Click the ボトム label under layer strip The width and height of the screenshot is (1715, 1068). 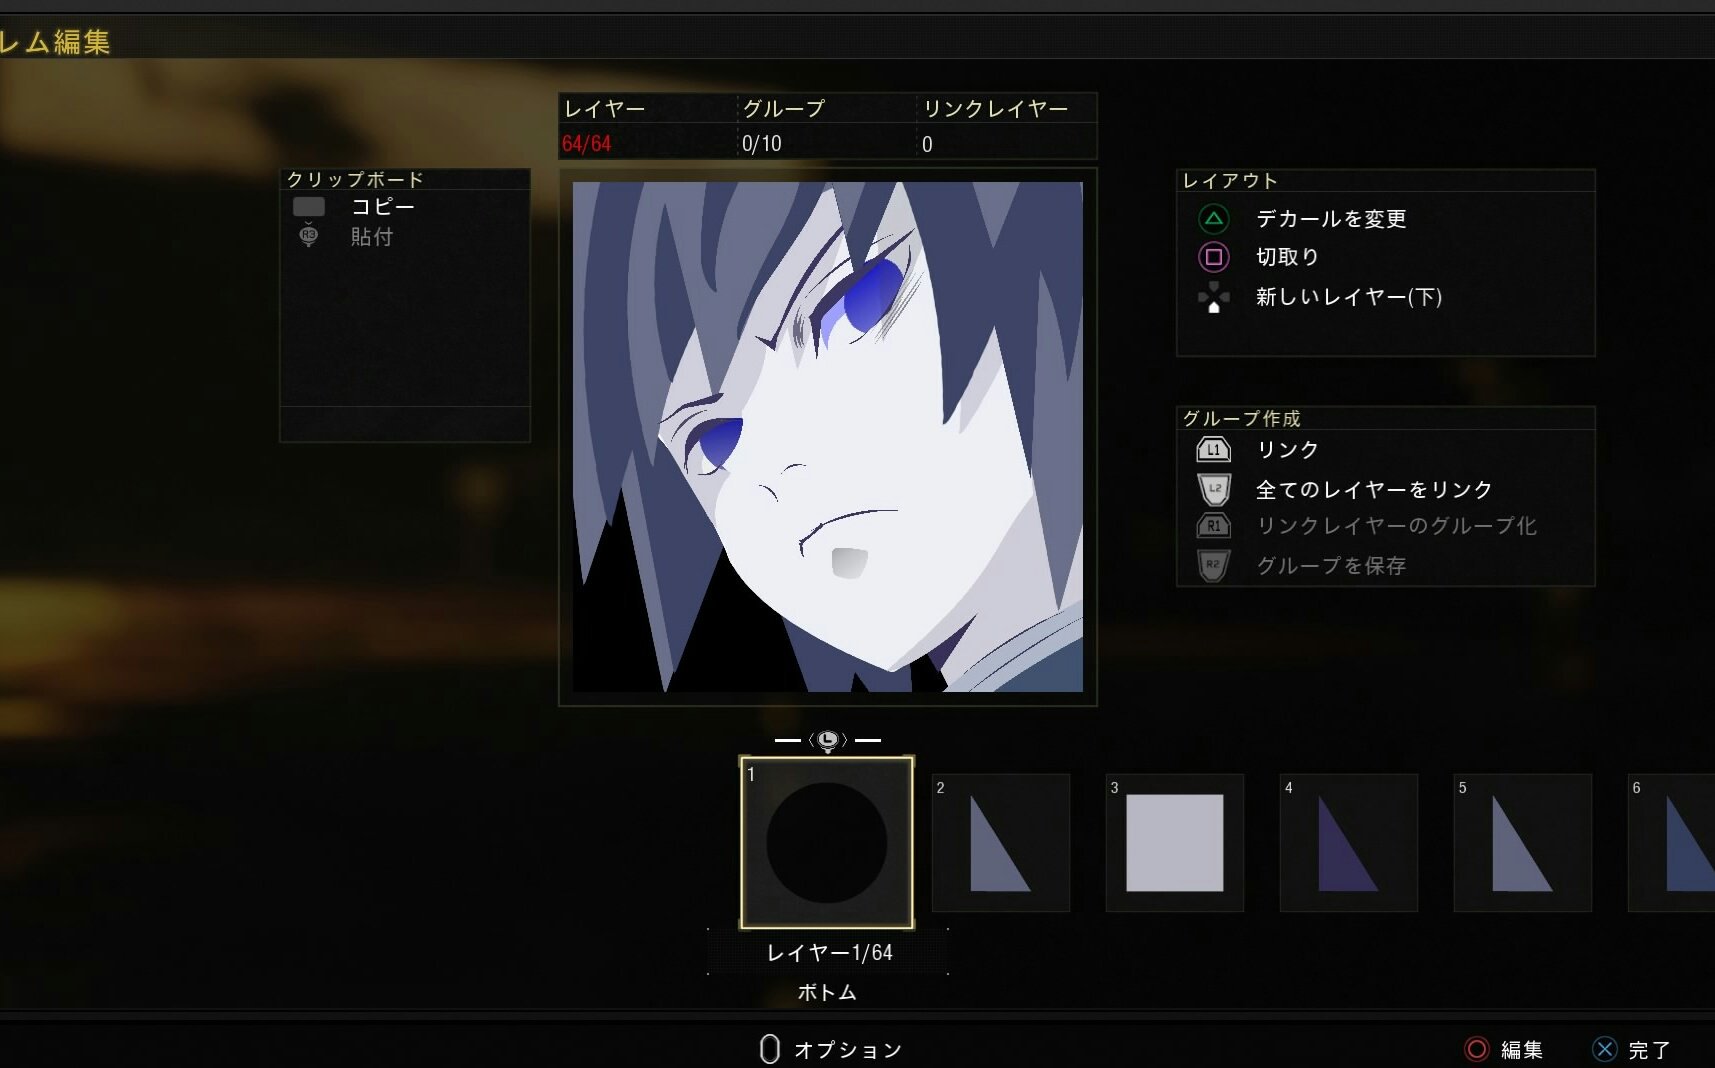pyautogui.click(x=827, y=992)
